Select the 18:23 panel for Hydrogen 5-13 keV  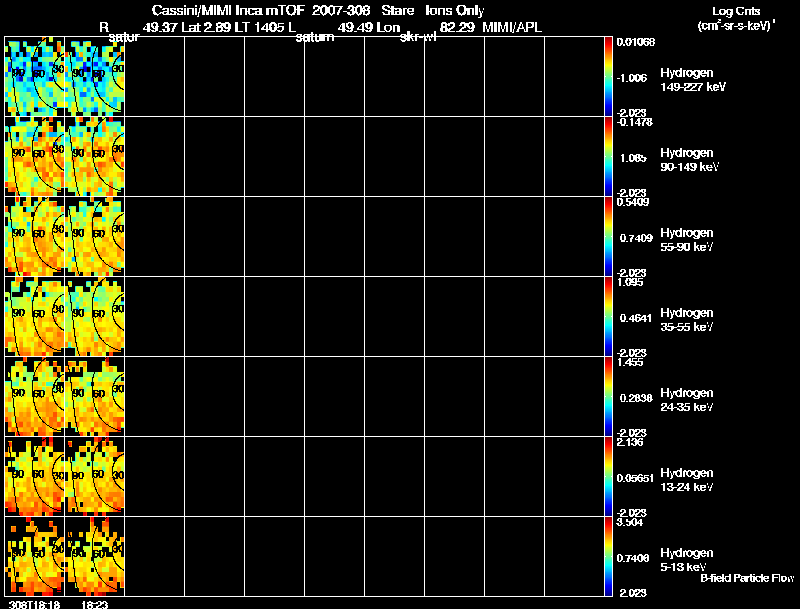(95, 556)
